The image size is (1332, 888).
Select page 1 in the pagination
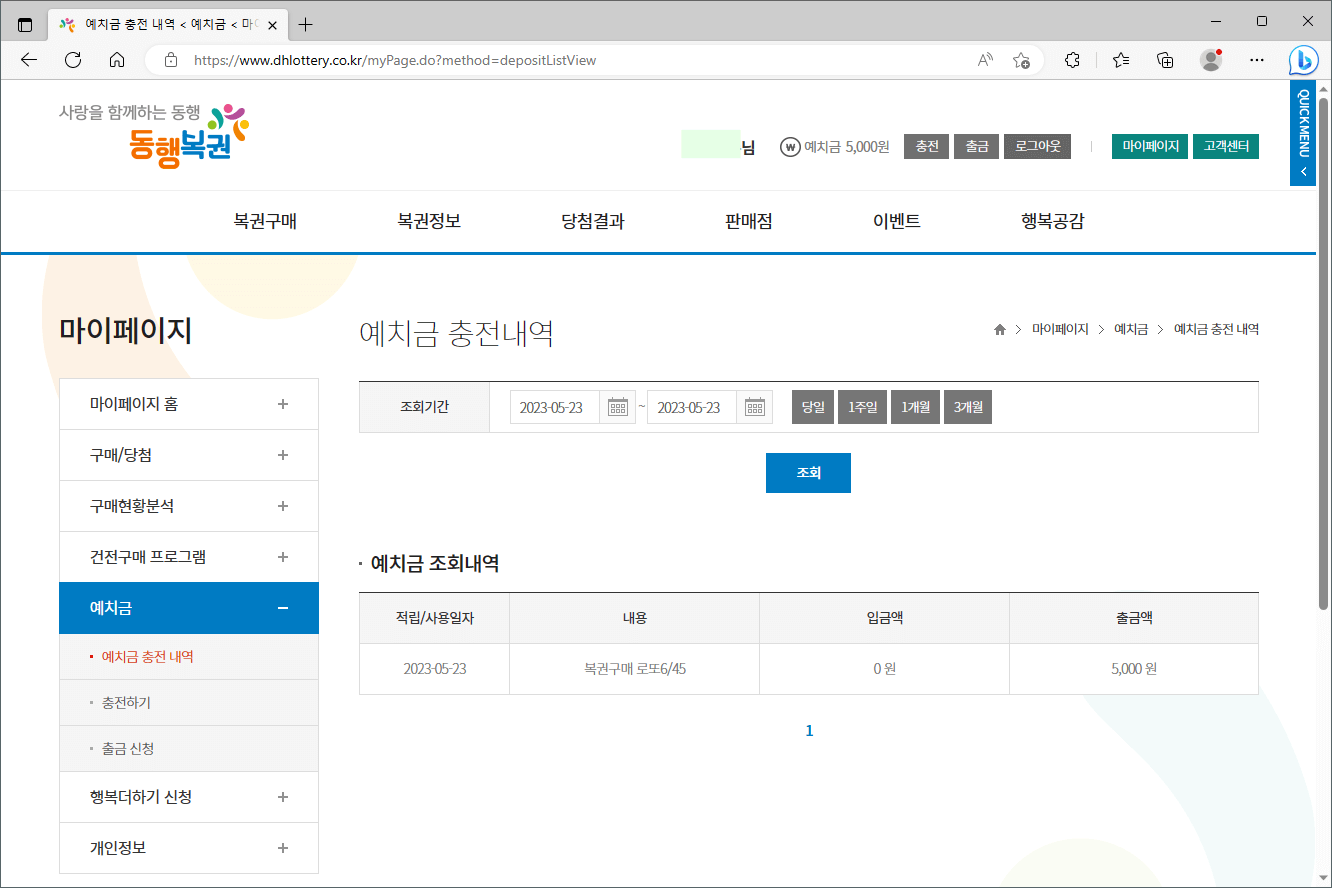click(x=809, y=730)
